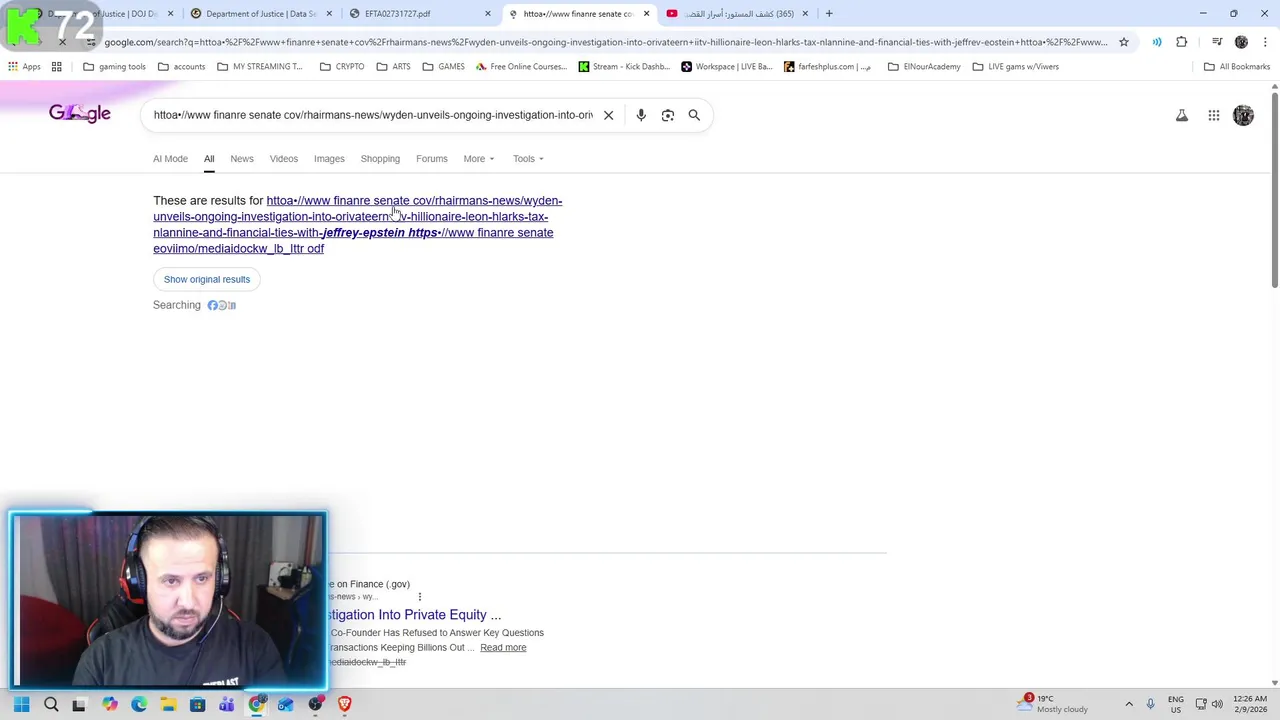The height and width of the screenshot is (720, 1280).
Task: Open the accounts bookmark folder
Action: point(180,67)
